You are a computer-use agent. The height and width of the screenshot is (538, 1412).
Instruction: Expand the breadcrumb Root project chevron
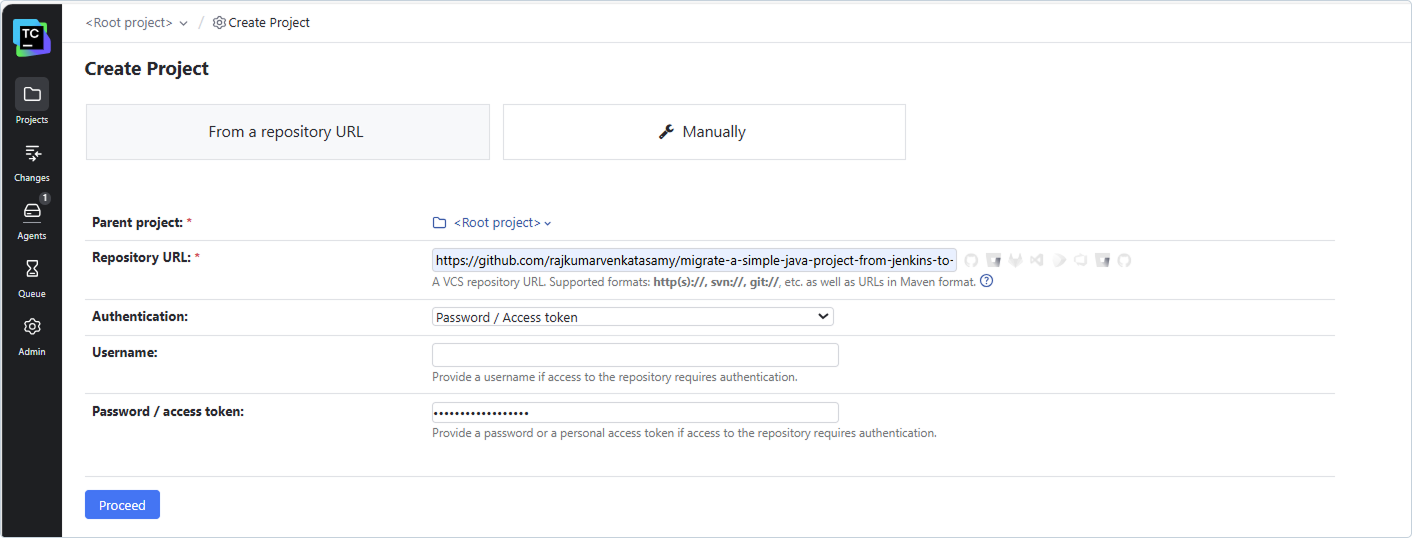(x=183, y=23)
